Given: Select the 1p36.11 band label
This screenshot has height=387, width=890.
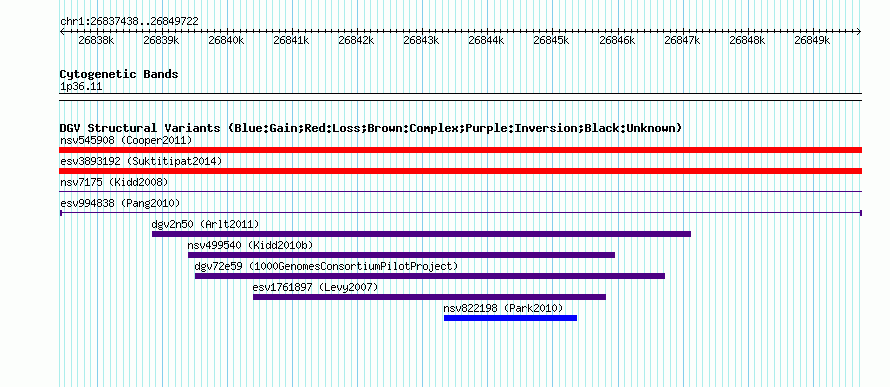Looking at the screenshot, I should [81, 87].
